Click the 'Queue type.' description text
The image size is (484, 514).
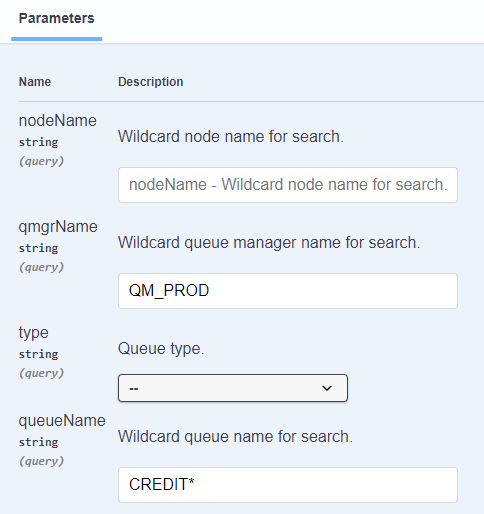coord(161,349)
